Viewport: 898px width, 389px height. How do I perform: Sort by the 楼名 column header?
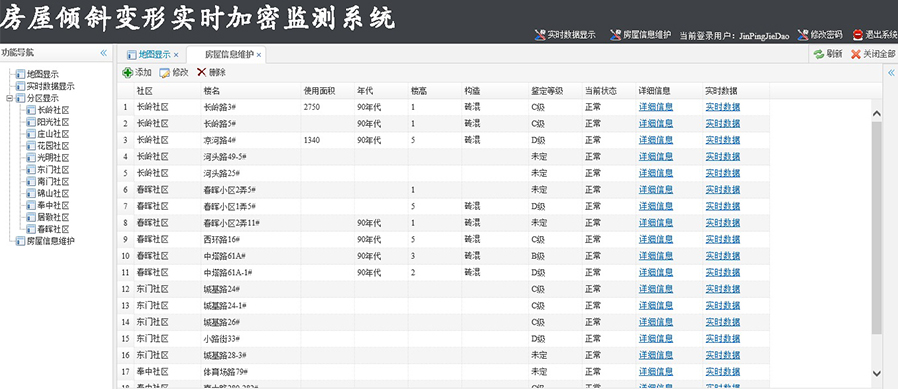pos(250,91)
